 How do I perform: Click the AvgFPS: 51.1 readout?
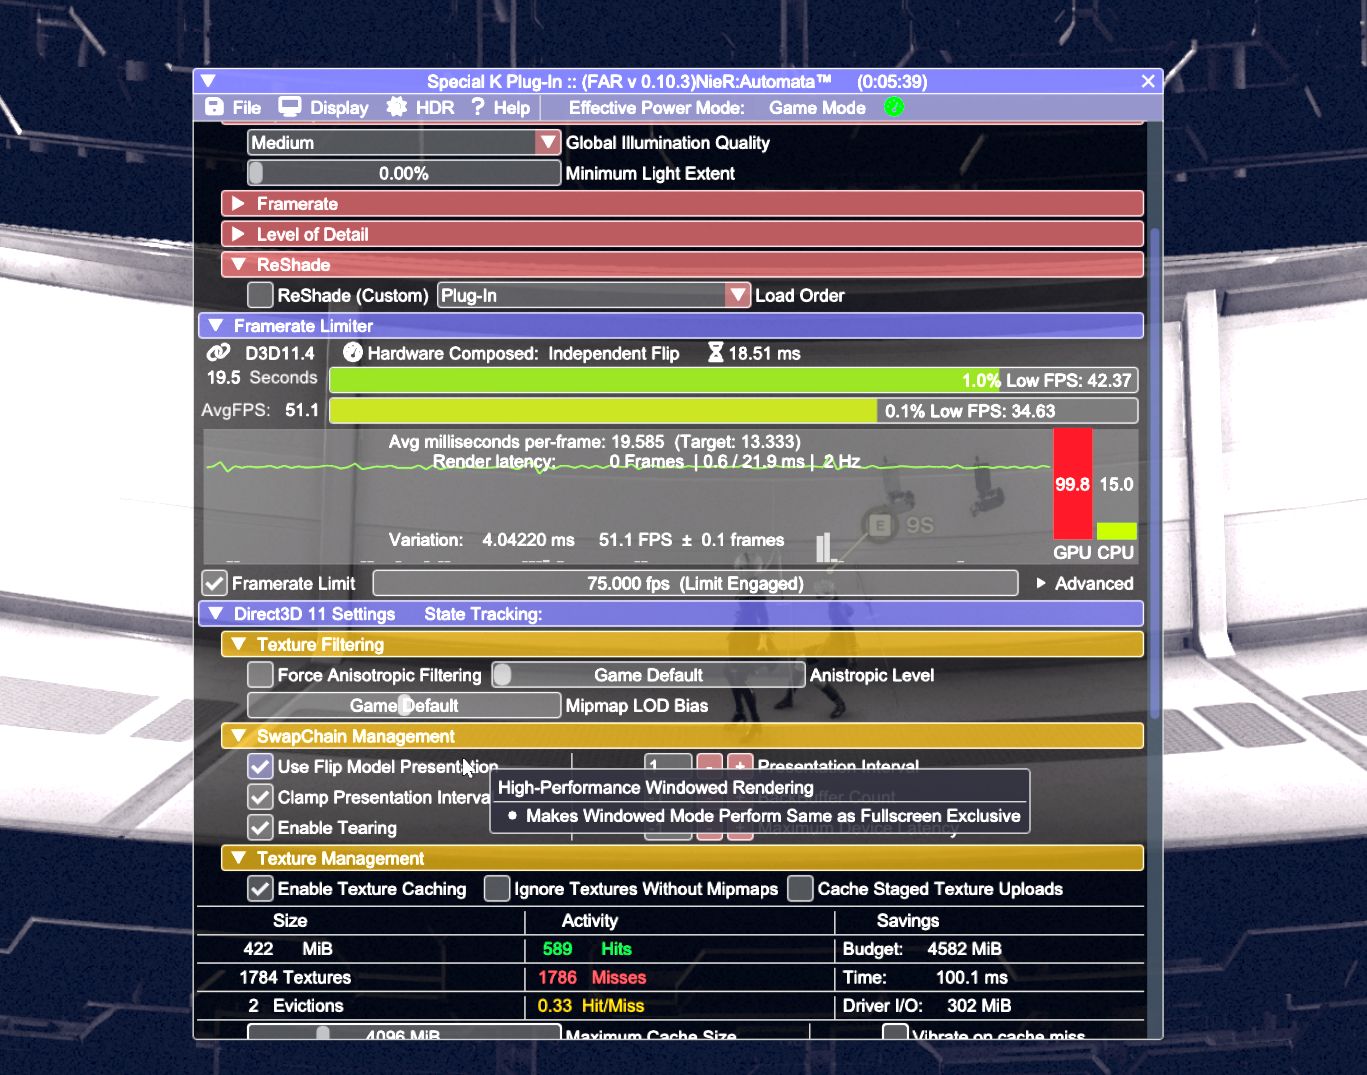point(260,410)
